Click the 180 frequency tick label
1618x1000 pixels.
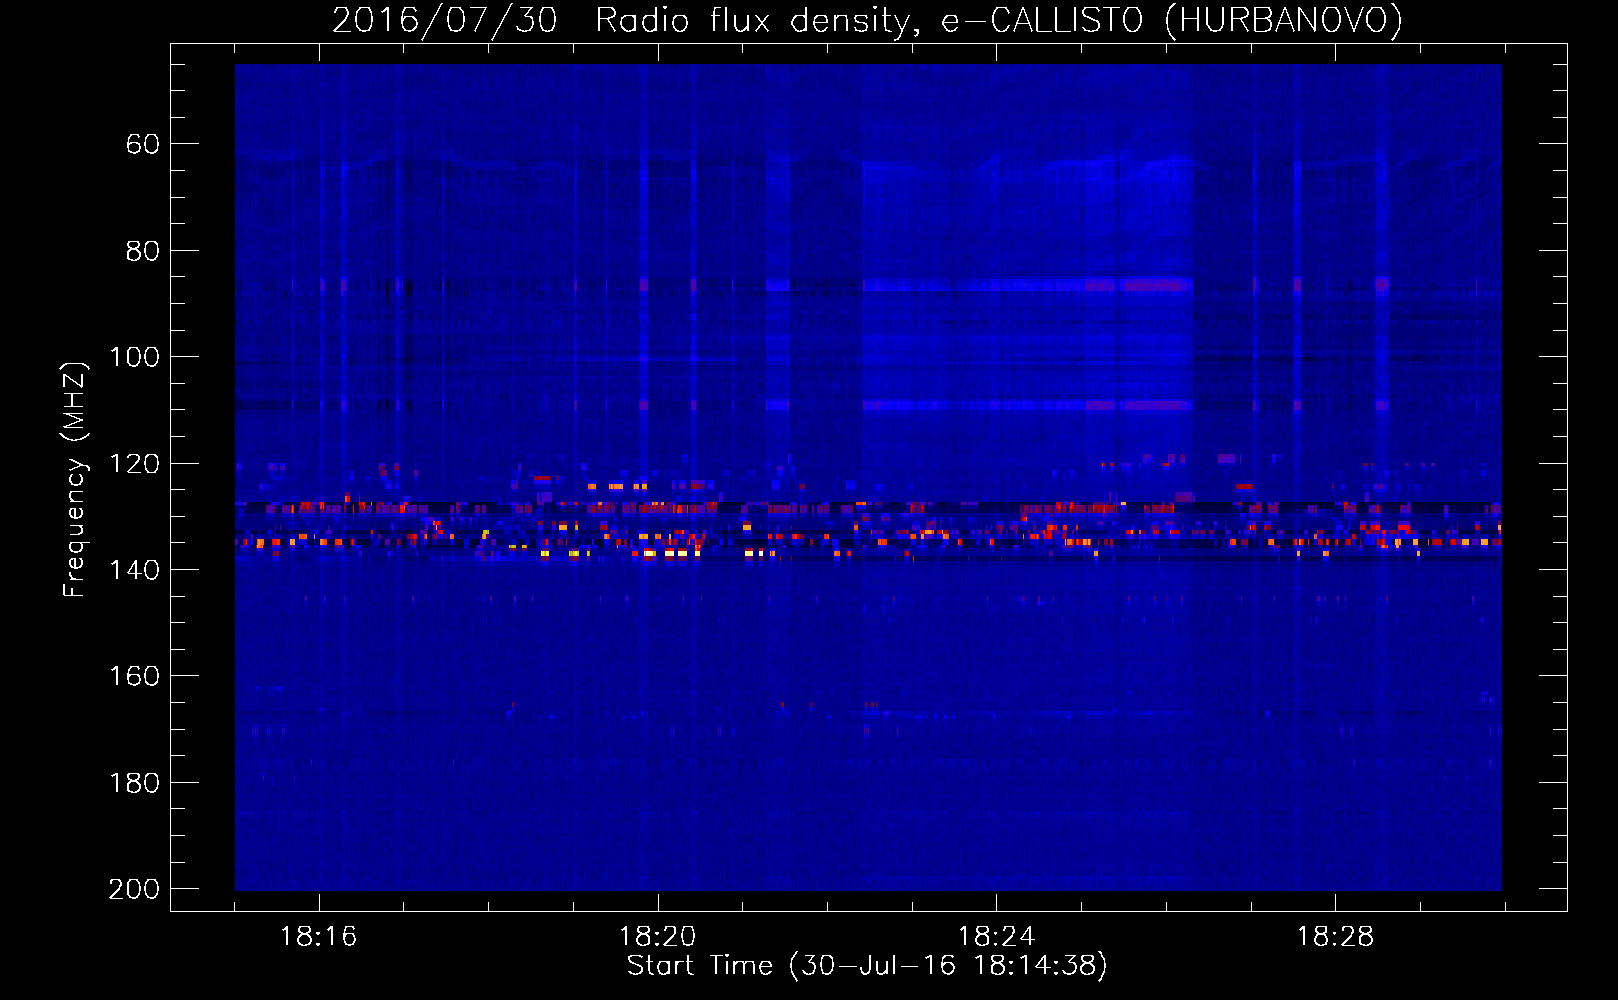(x=135, y=783)
